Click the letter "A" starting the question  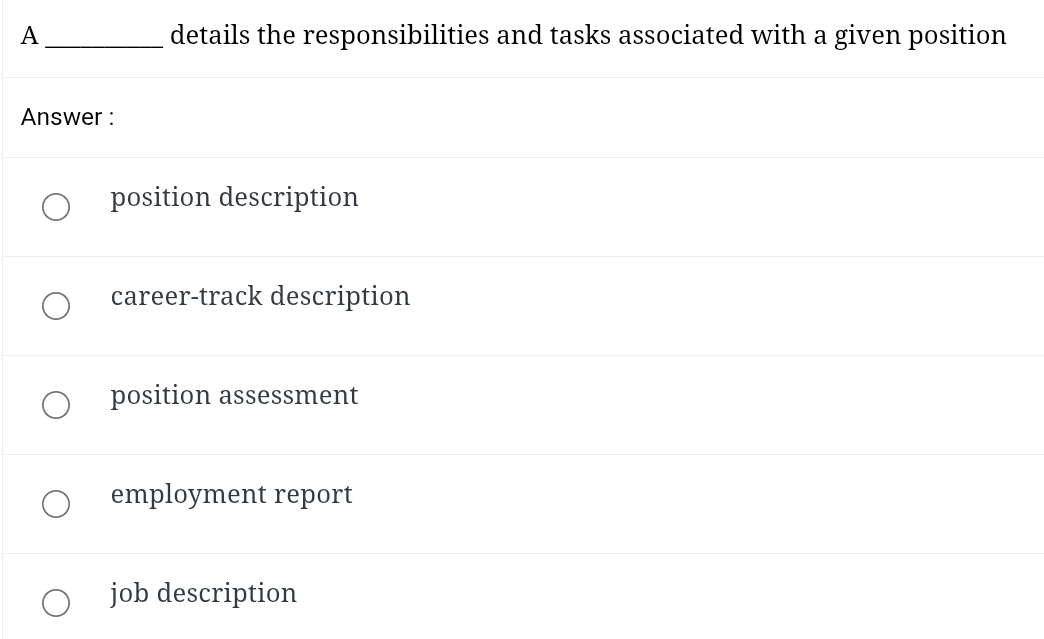(x=30, y=36)
